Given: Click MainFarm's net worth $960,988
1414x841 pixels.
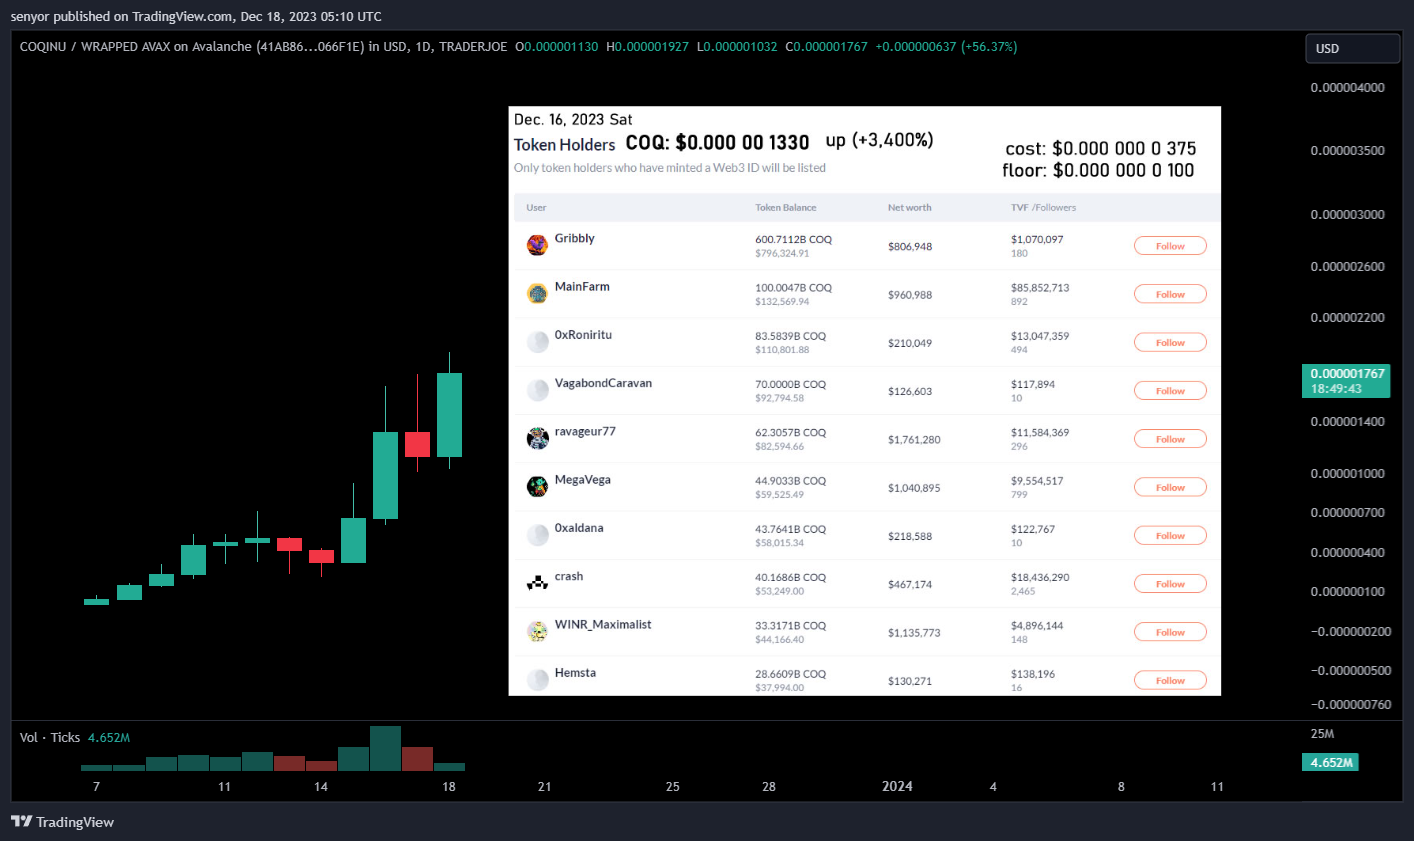Looking at the screenshot, I should coord(909,295).
